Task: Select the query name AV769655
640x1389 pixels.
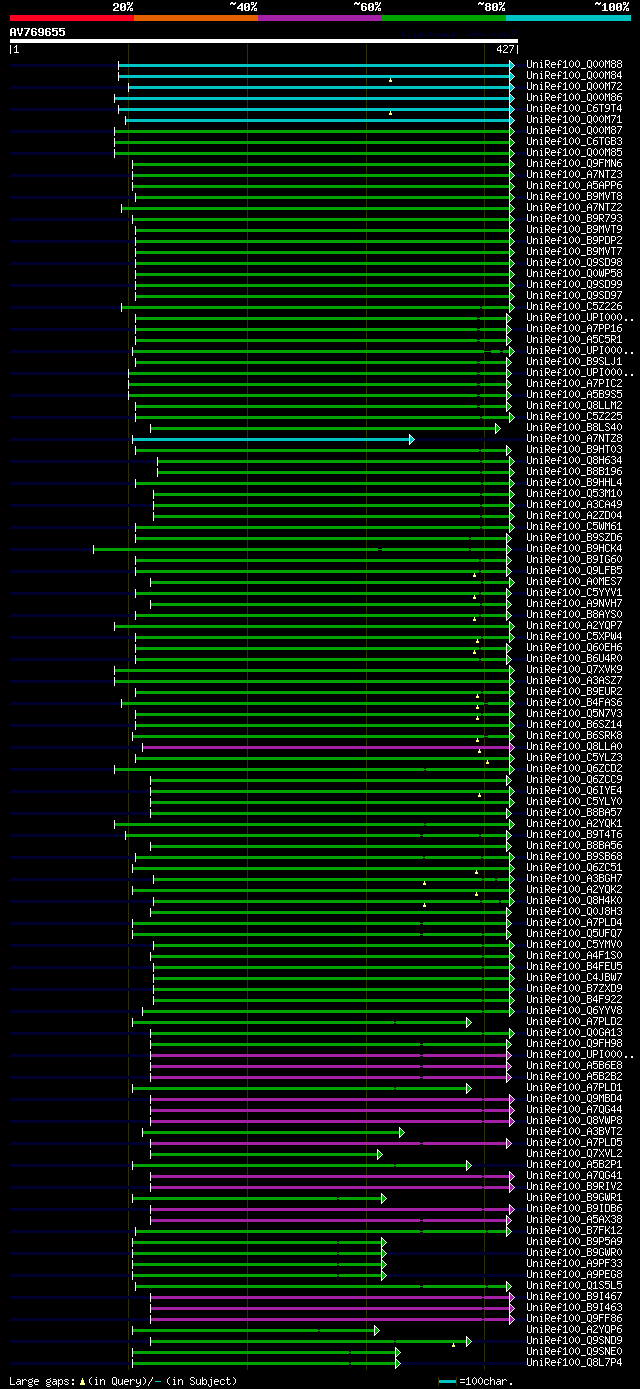Action: tap(38, 32)
